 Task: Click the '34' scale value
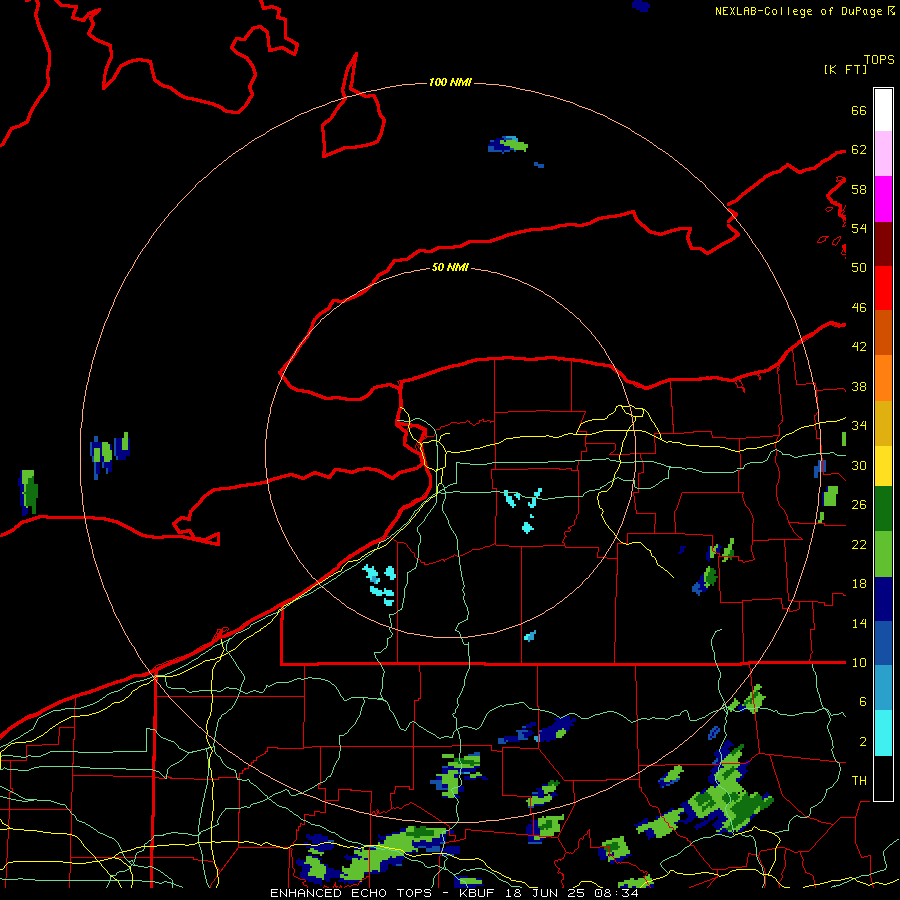click(859, 426)
